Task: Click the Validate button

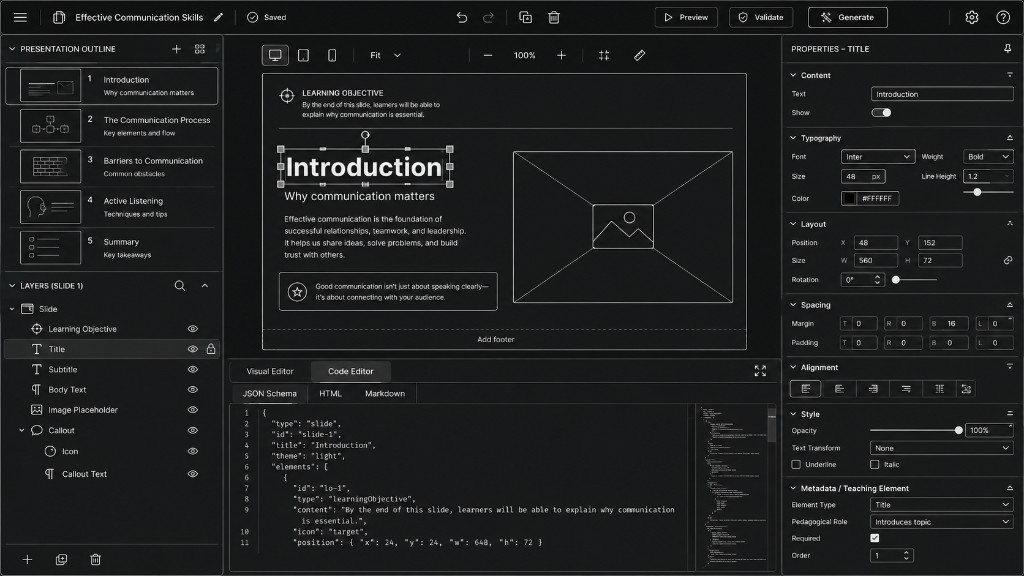Action: [x=761, y=18]
